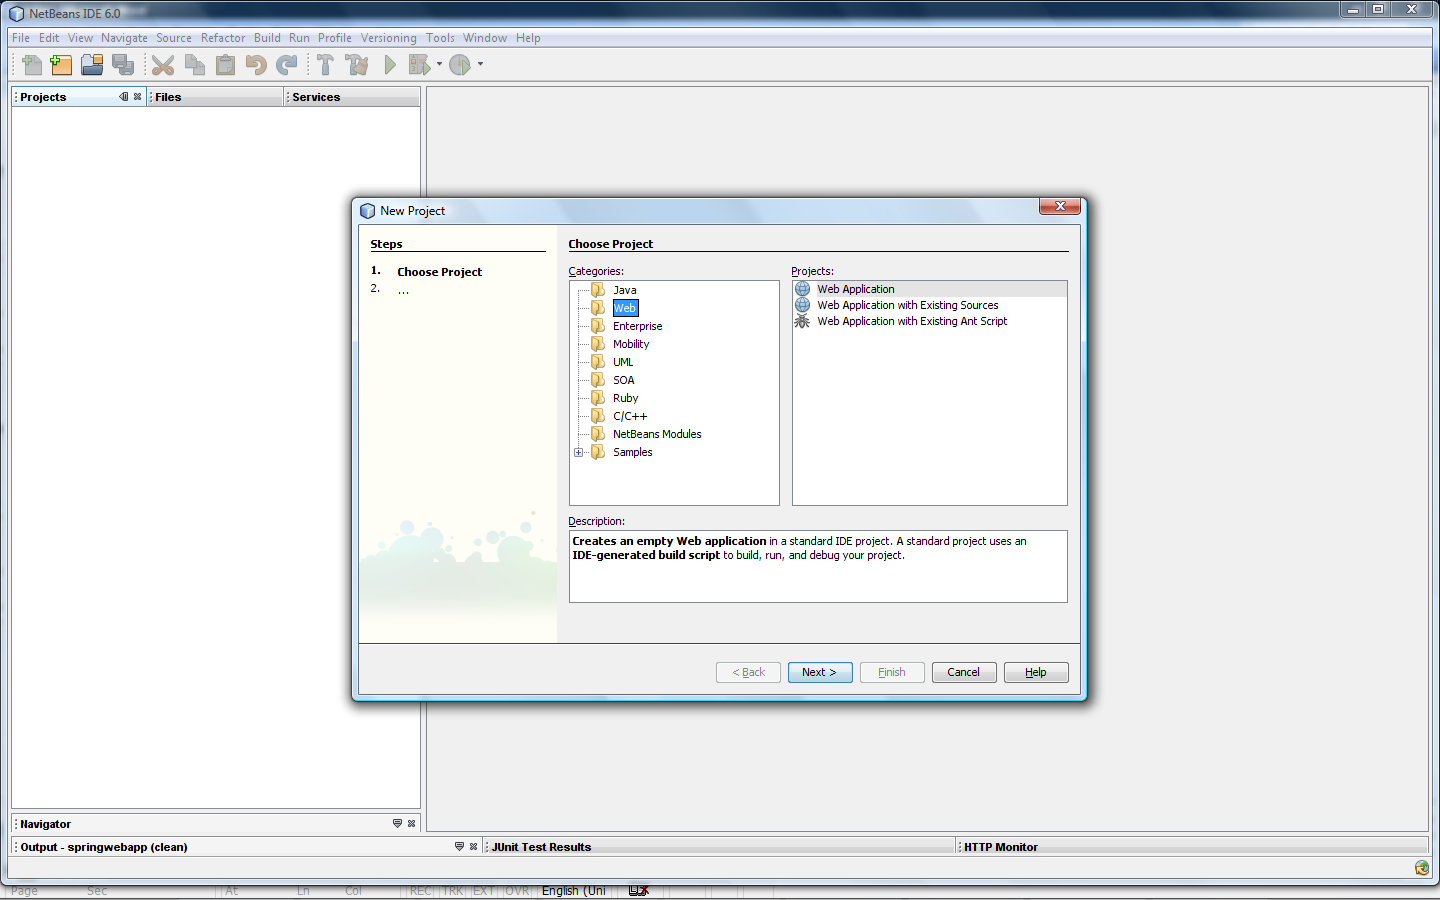Click the Clean and Build icon

tap(356, 65)
